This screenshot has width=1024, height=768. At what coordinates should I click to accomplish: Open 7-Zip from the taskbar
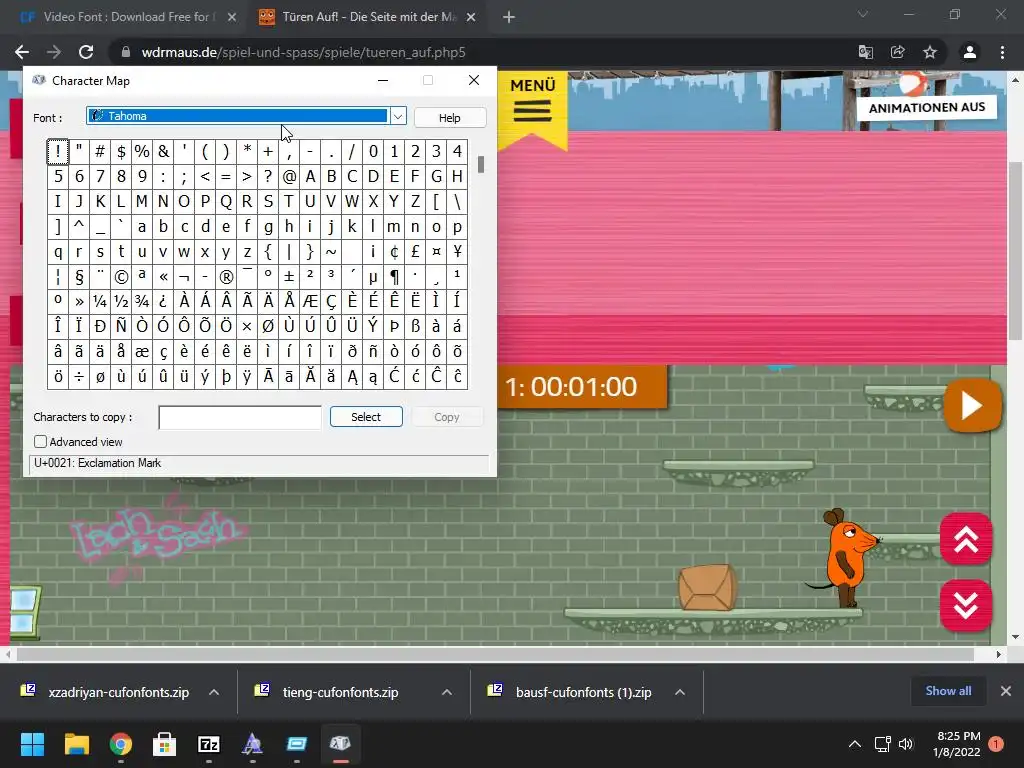208,744
